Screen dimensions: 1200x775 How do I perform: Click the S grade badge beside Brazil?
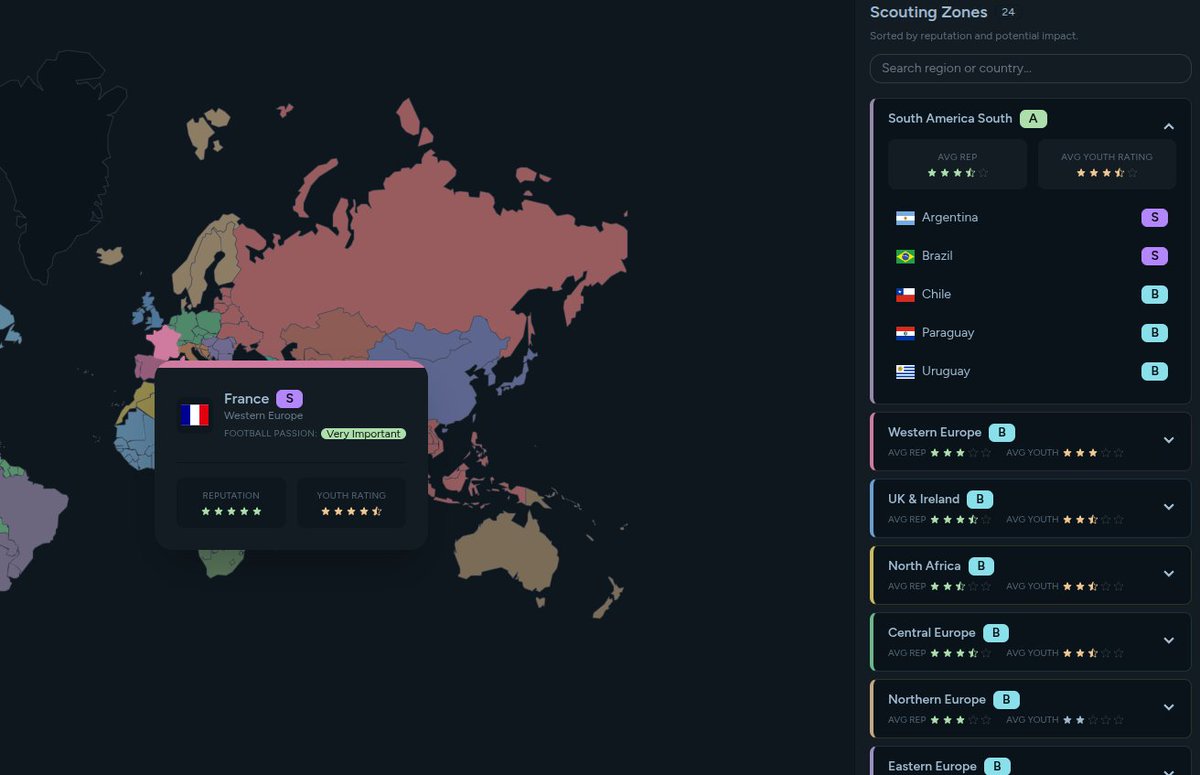(1154, 256)
